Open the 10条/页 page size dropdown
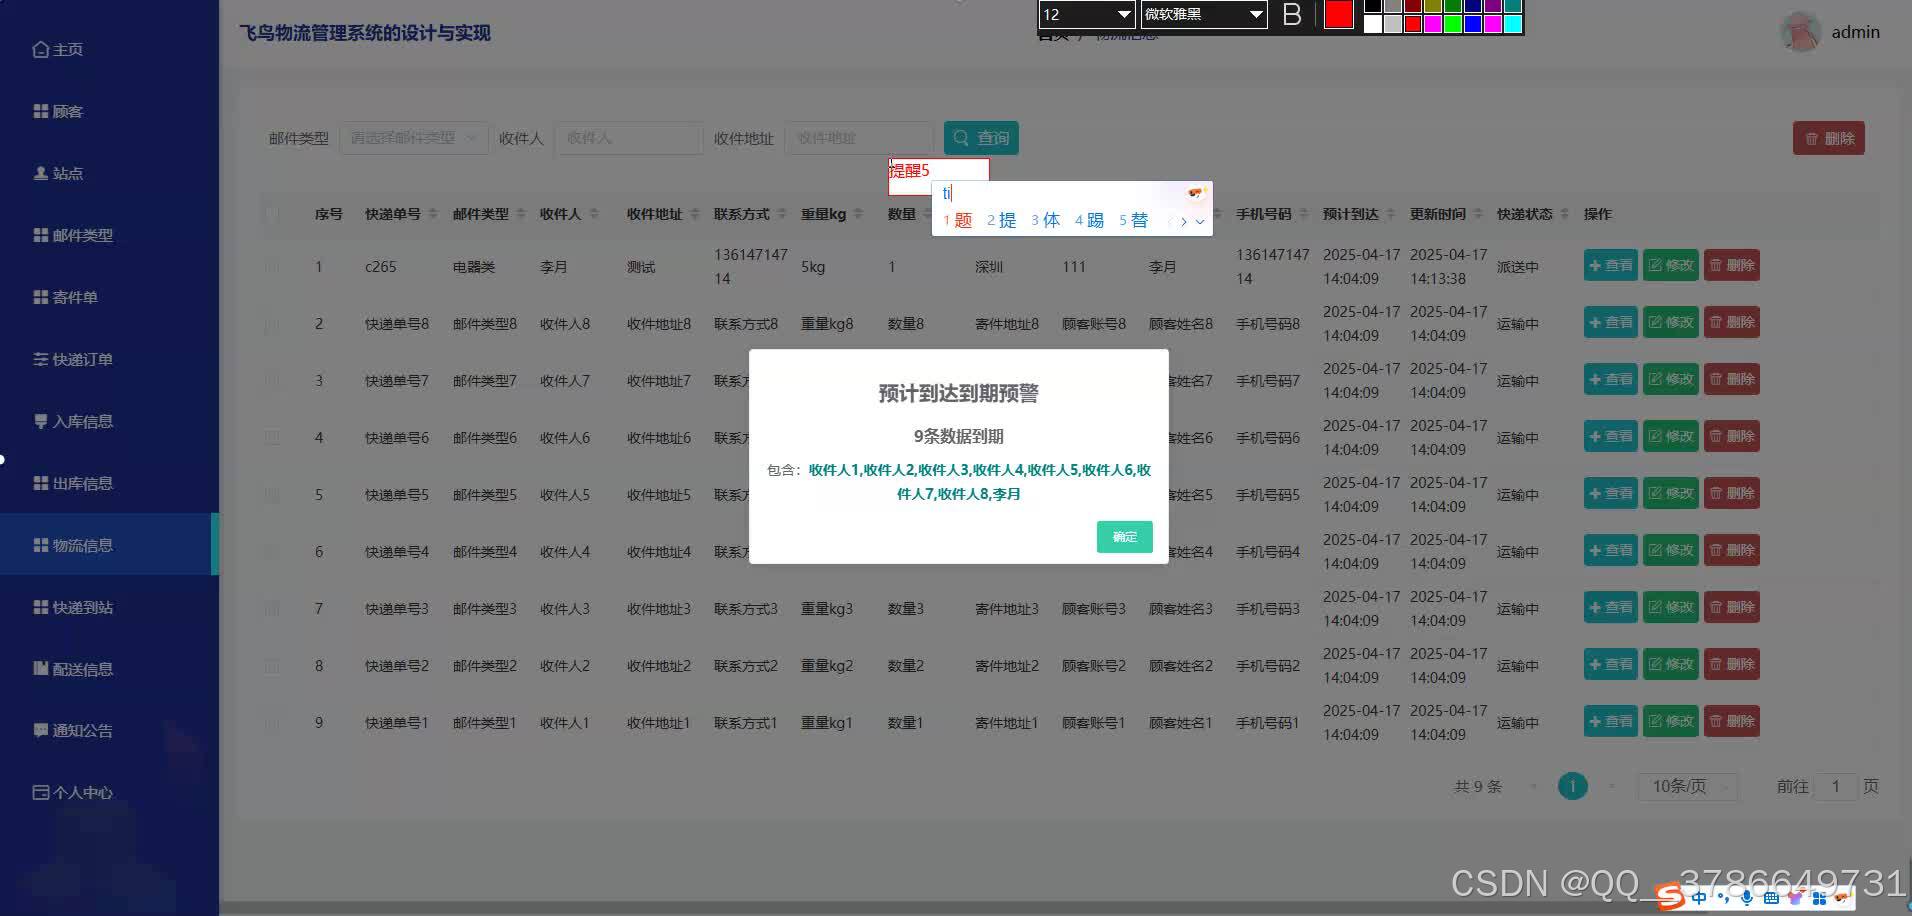Viewport: 1912px width, 916px height. coord(1688,786)
